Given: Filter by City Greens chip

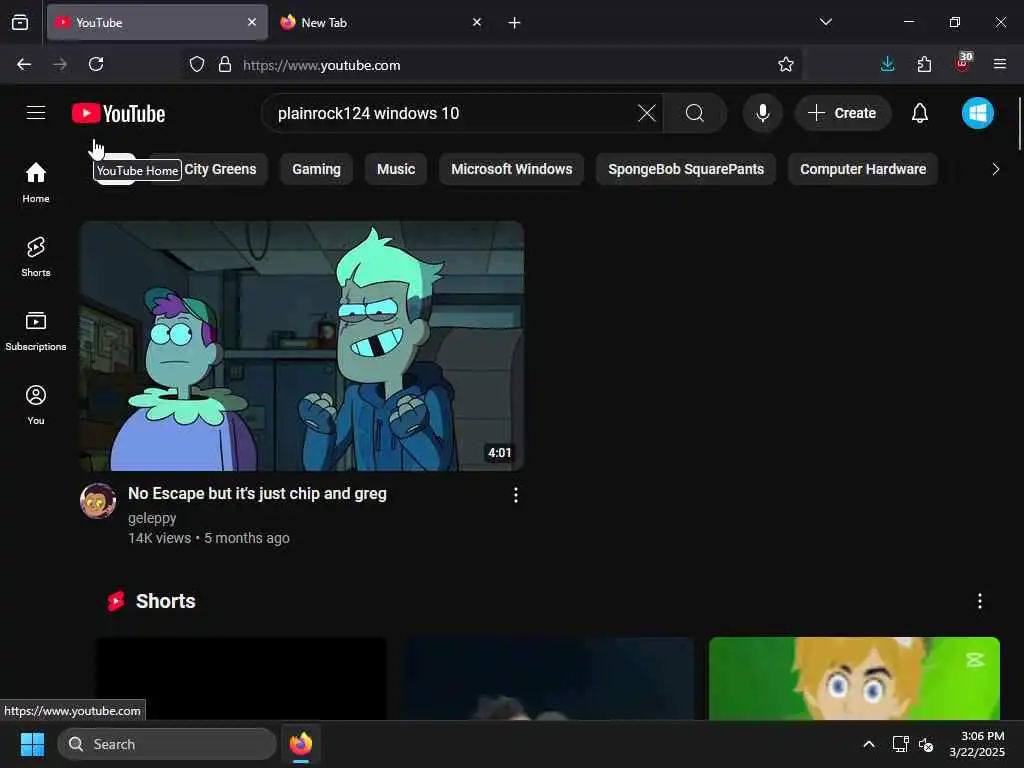Looking at the screenshot, I should click(x=219, y=169).
